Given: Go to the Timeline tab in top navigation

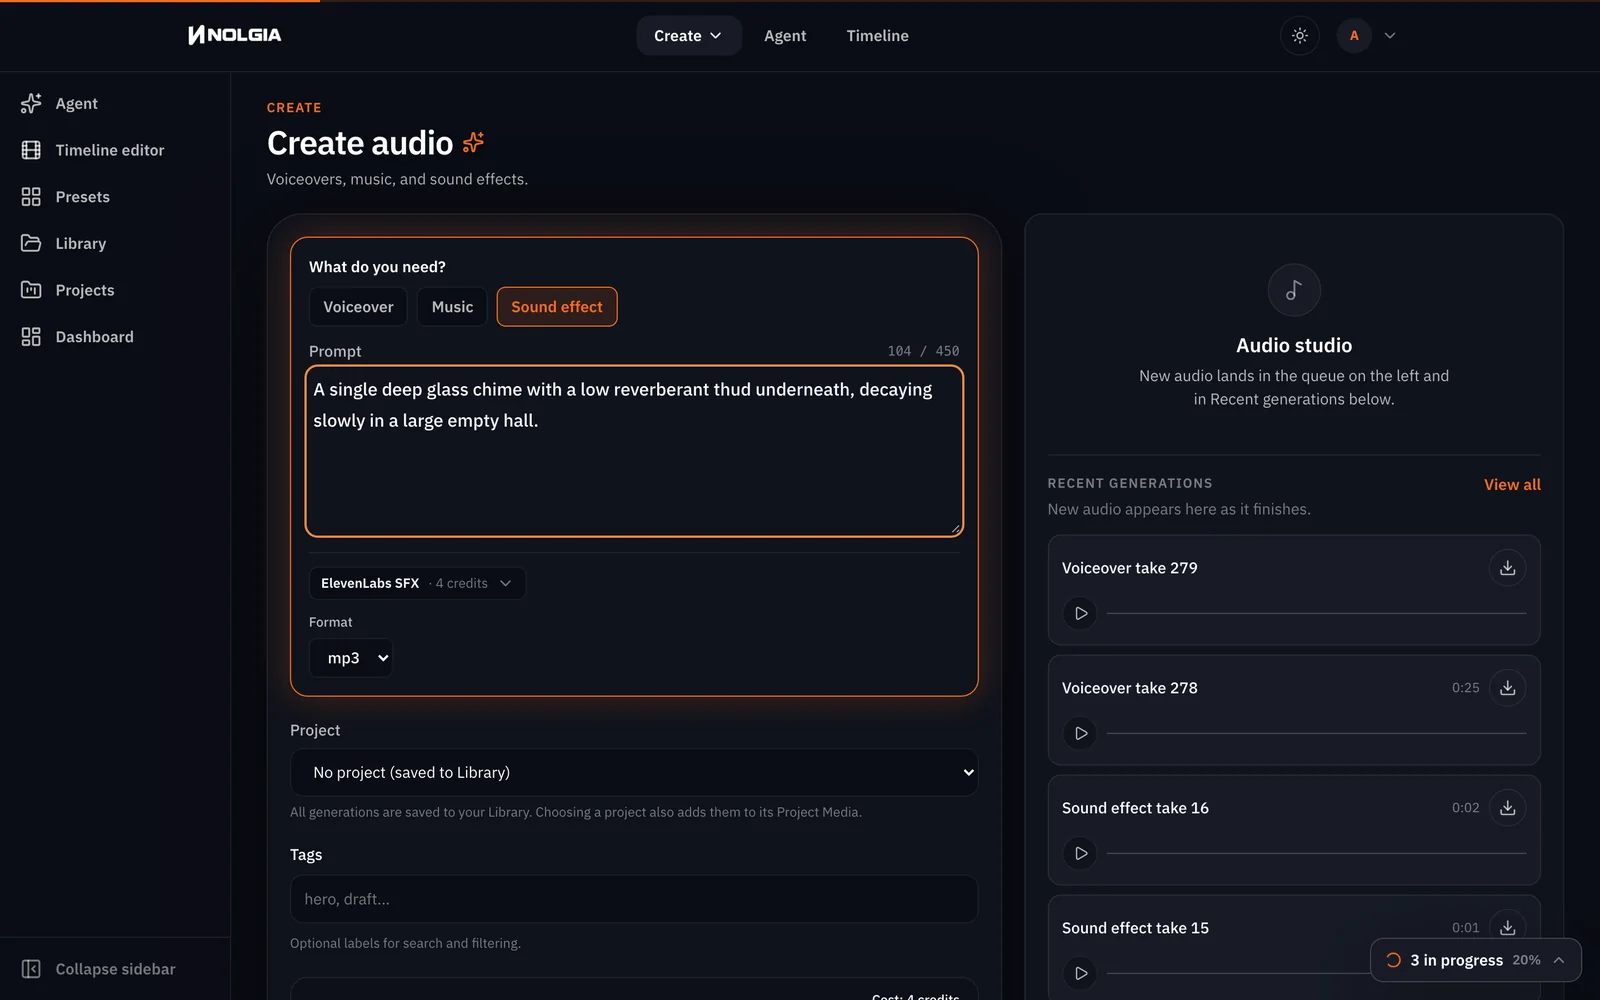Looking at the screenshot, I should point(877,35).
